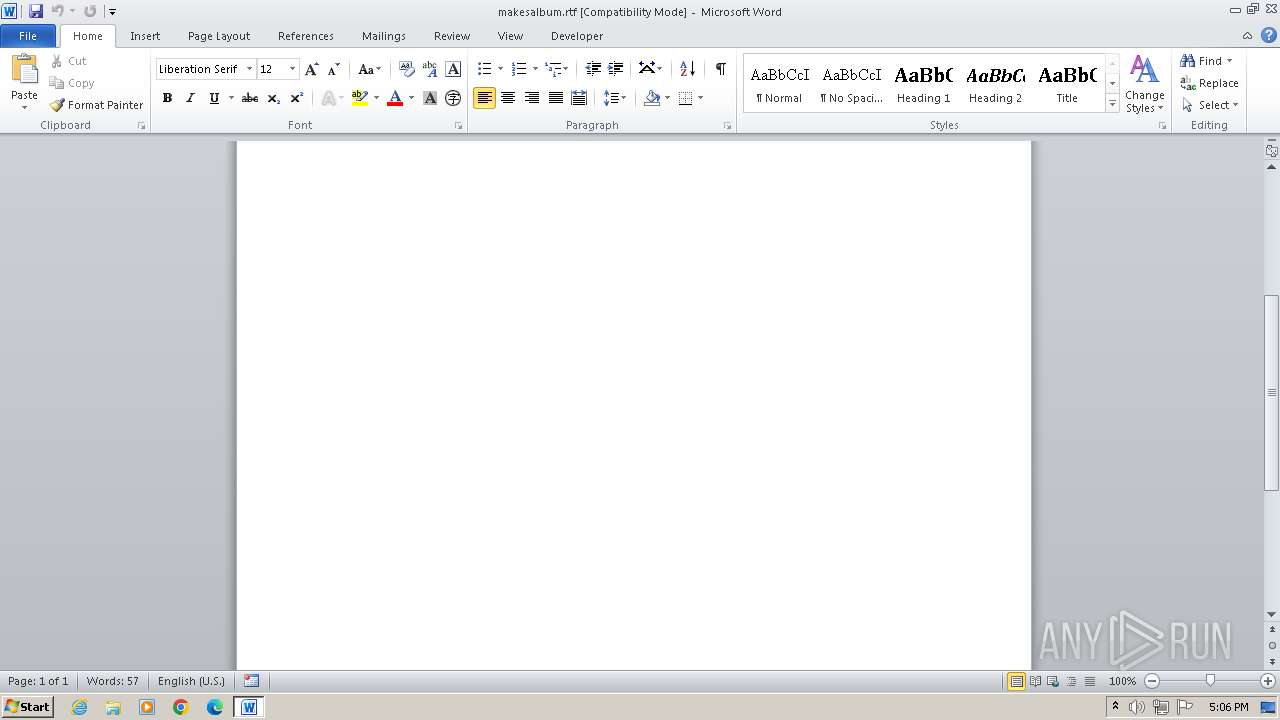Click the Save icon in quick access toolbar
Viewport: 1280px width, 720px height.
pyautogui.click(x=36, y=11)
